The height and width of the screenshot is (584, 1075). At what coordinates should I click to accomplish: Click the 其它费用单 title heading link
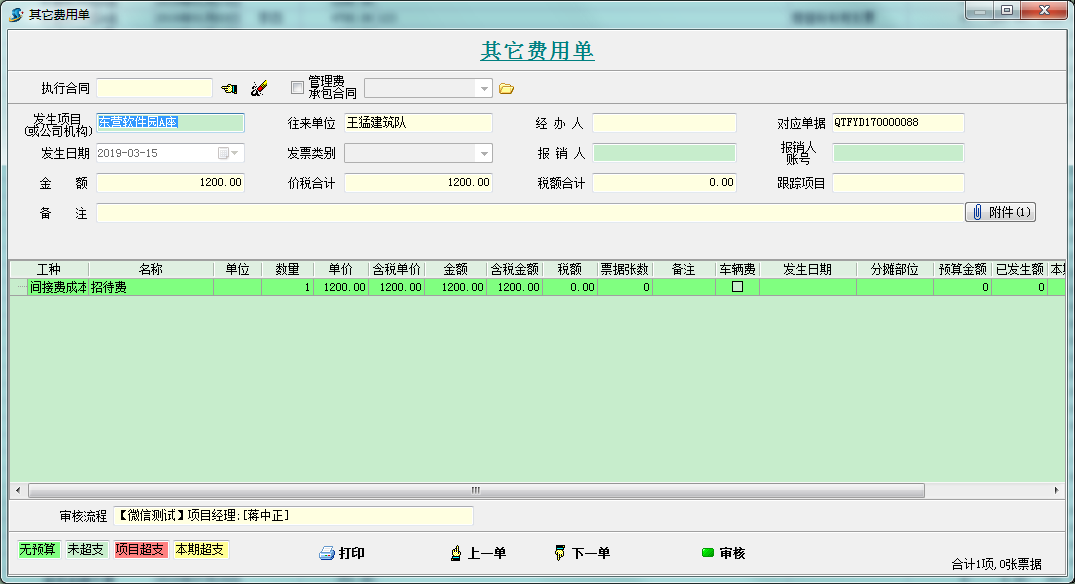point(538,51)
